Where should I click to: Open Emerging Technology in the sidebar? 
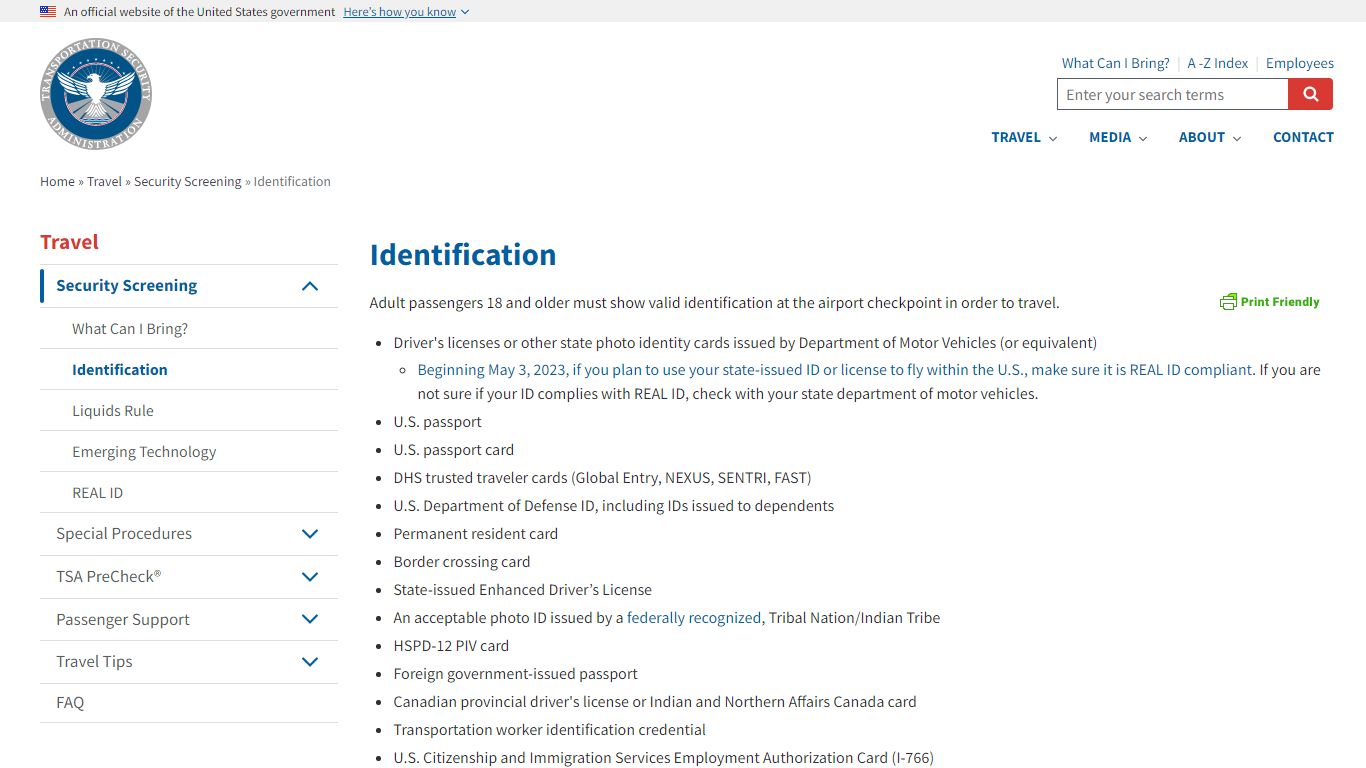click(144, 452)
